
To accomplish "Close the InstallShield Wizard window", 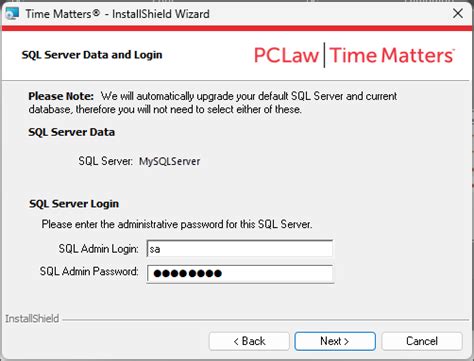I will point(458,14).
